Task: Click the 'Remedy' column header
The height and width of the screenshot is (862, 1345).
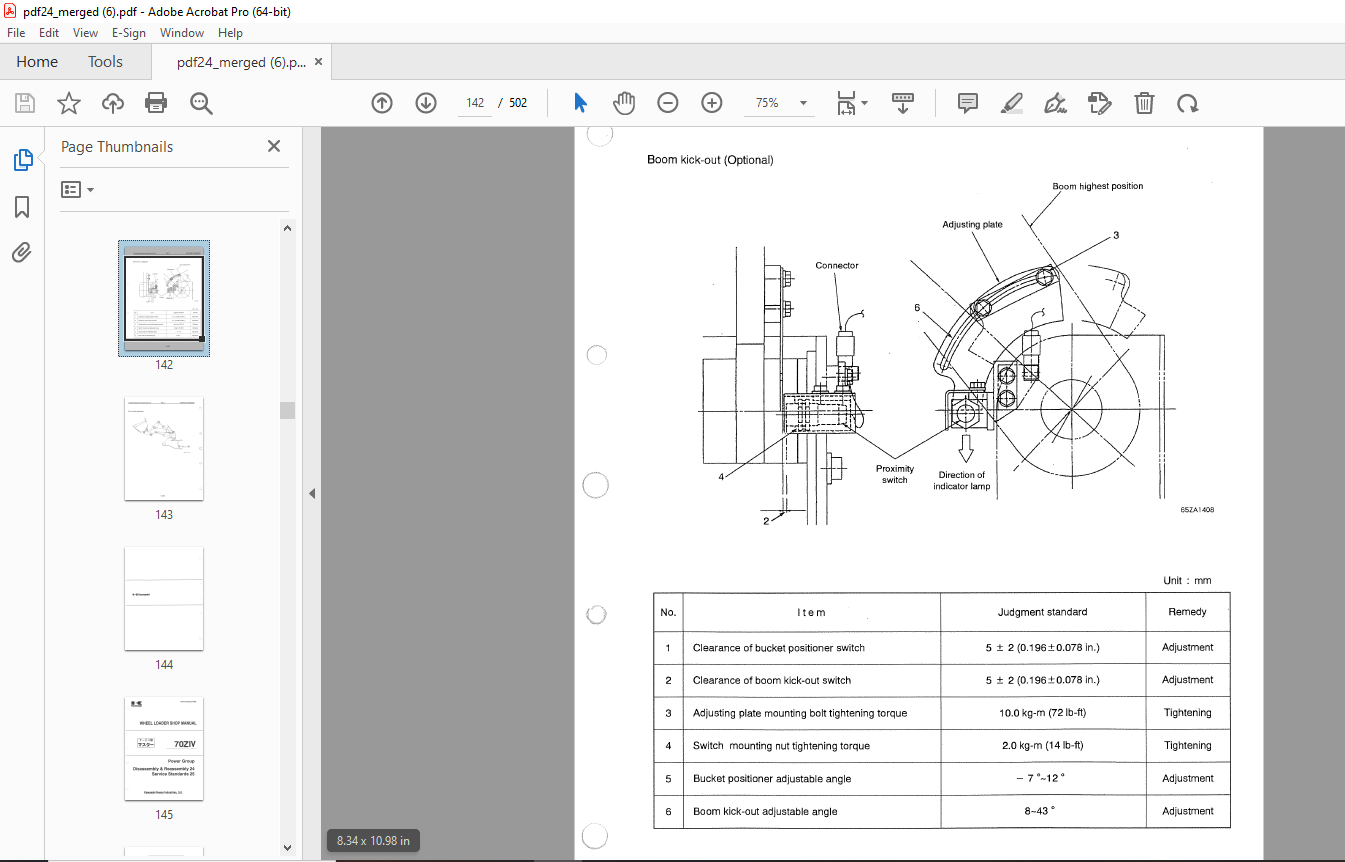Action: [1187, 612]
